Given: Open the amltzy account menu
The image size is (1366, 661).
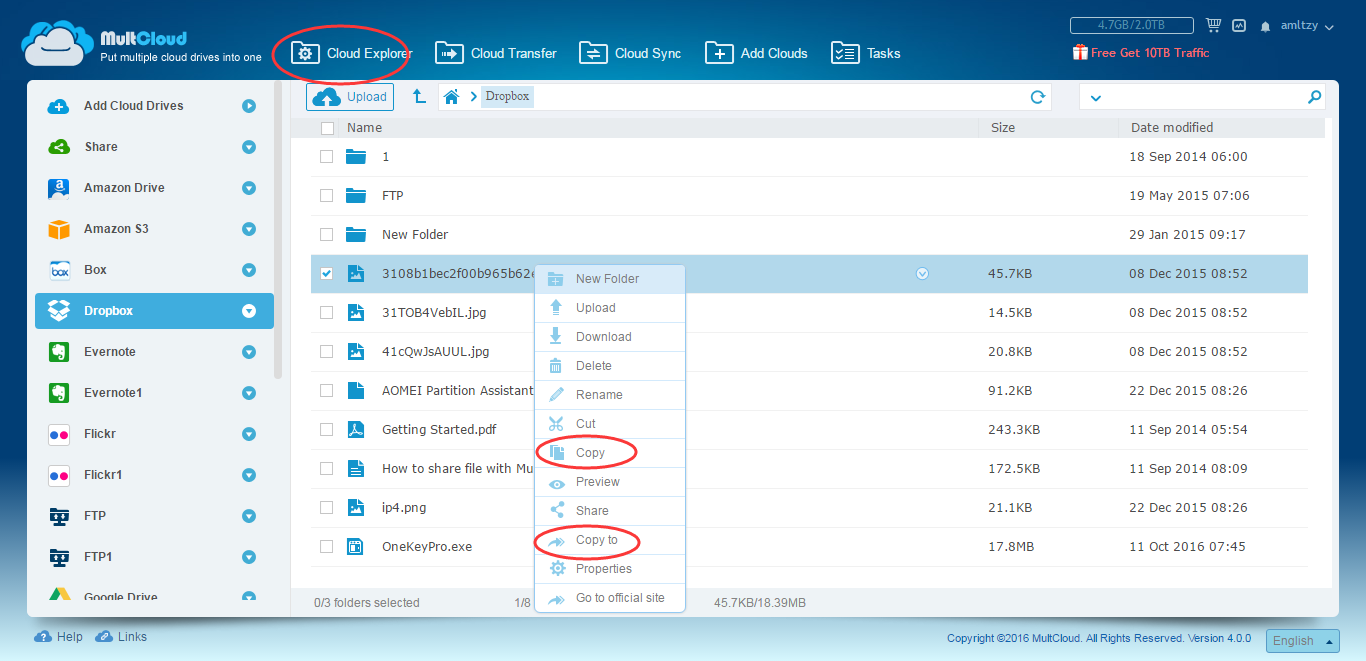Looking at the screenshot, I should [x=1307, y=26].
